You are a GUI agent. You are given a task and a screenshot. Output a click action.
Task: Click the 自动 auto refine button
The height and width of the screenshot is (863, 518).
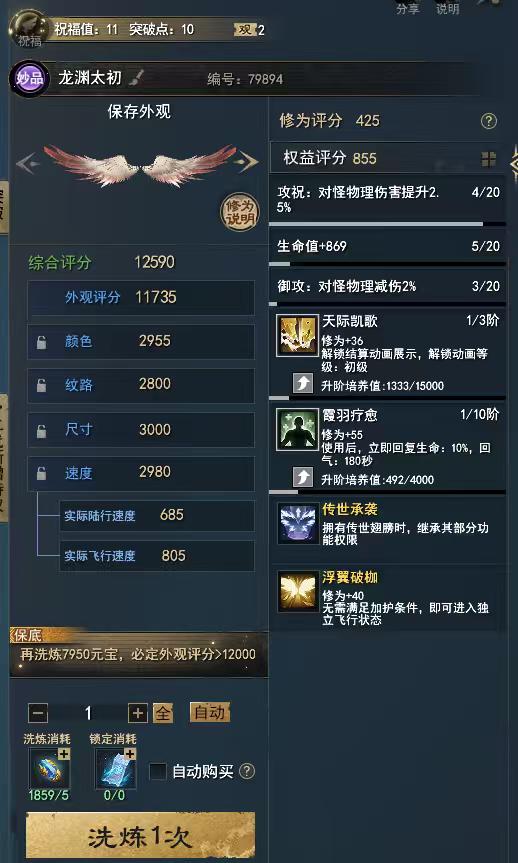point(209,713)
